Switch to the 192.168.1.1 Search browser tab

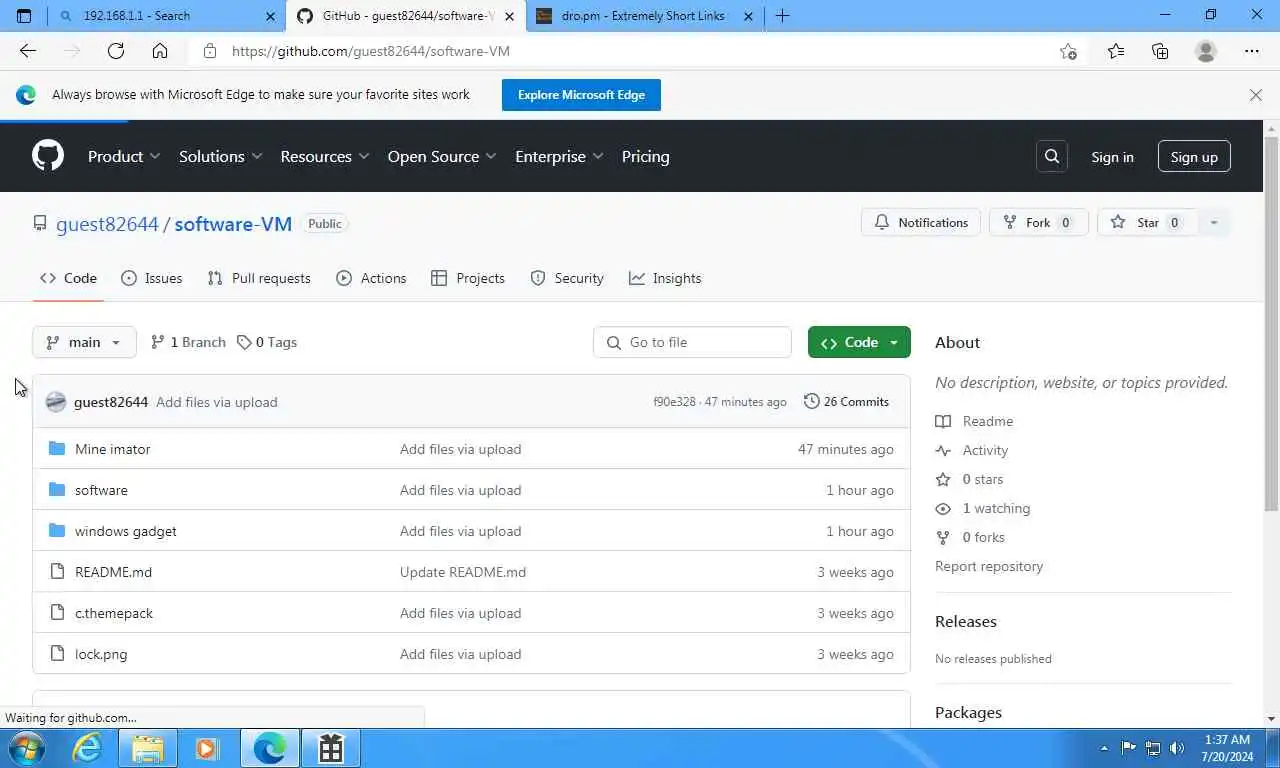point(166,16)
